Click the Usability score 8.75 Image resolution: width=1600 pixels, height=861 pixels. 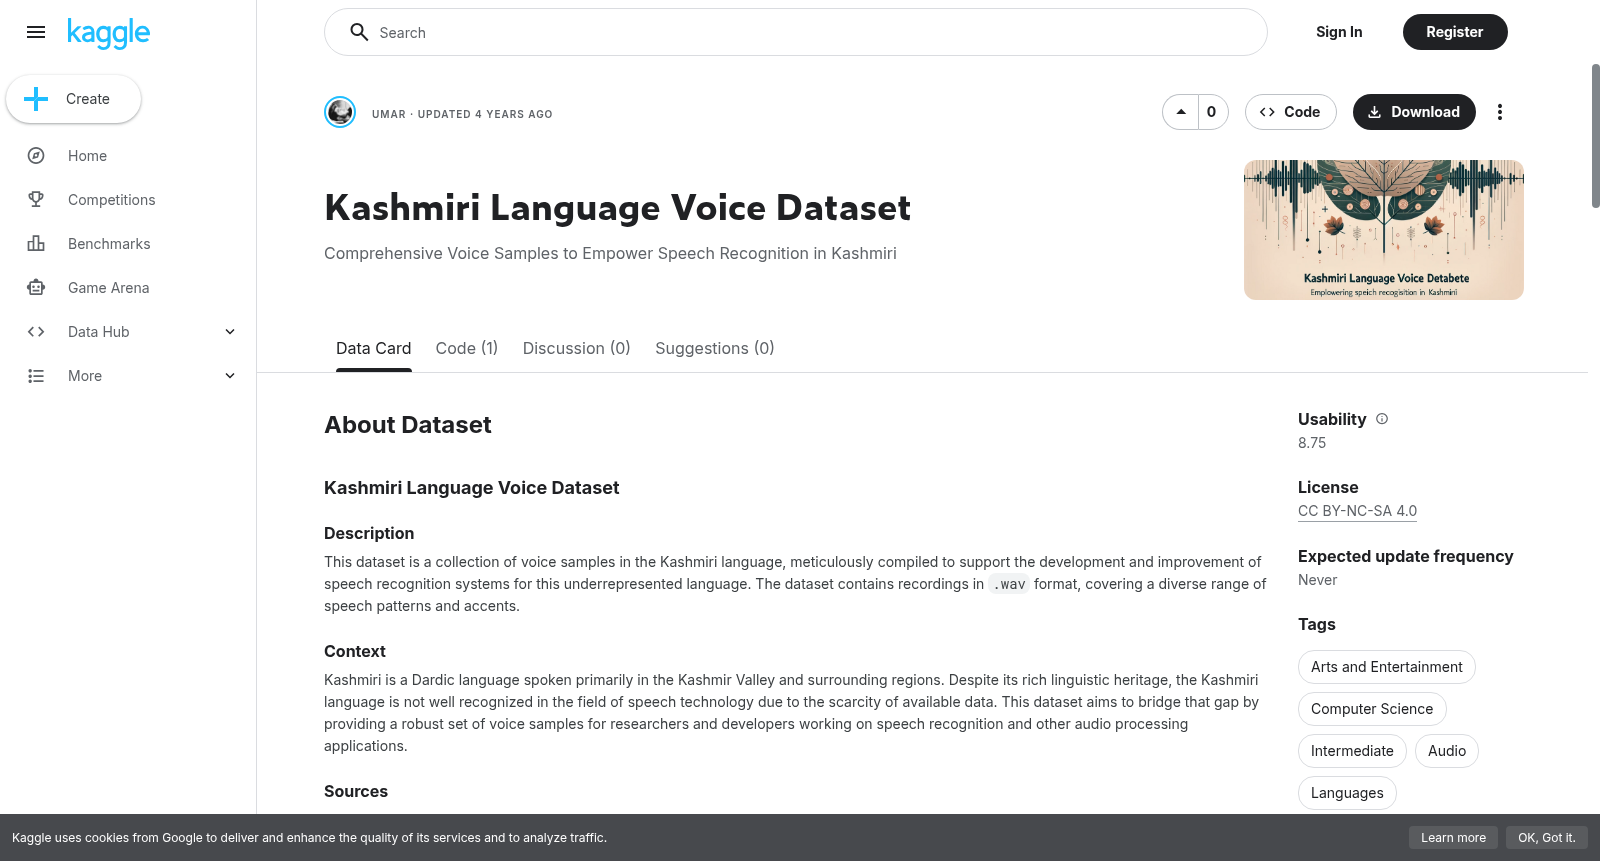click(x=1312, y=443)
